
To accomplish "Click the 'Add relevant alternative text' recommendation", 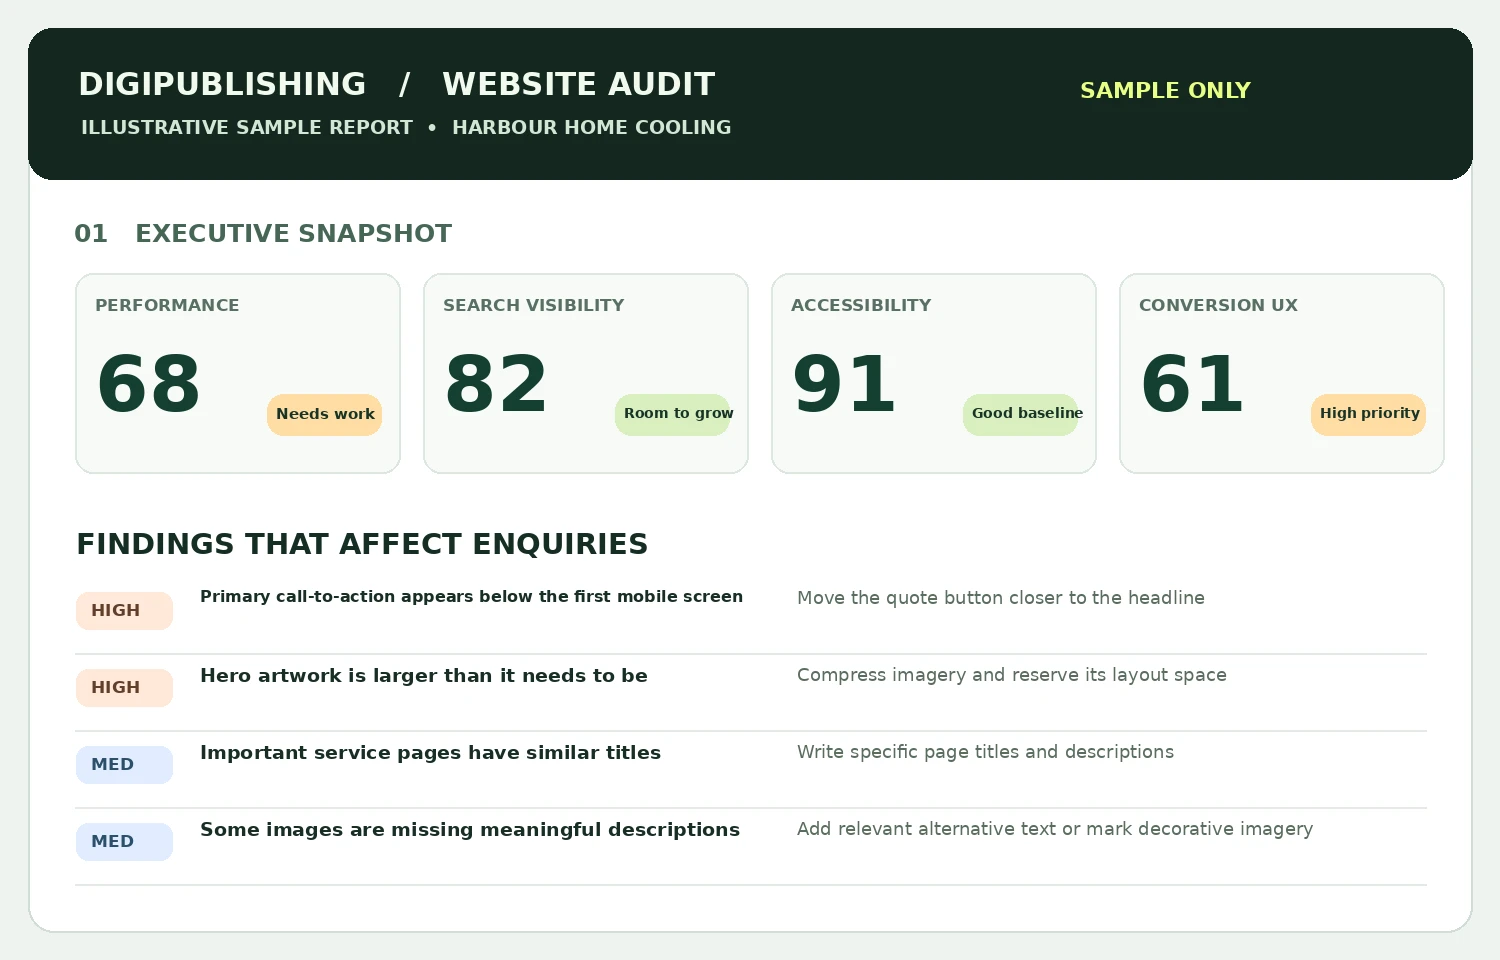I will [x=1055, y=829].
